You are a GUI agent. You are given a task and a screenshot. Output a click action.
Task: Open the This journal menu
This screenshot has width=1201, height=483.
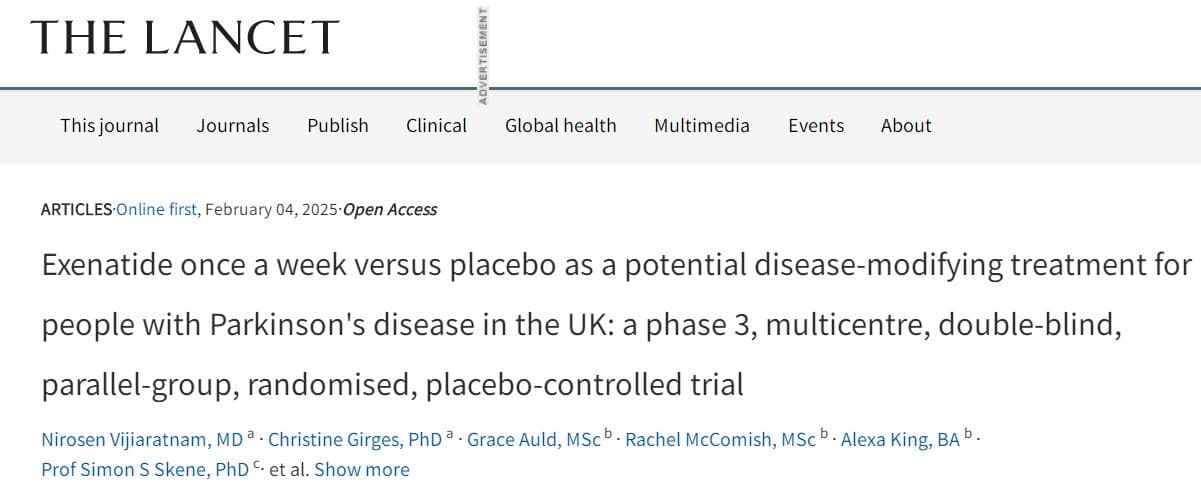pyautogui.click(x=109, y=125)
